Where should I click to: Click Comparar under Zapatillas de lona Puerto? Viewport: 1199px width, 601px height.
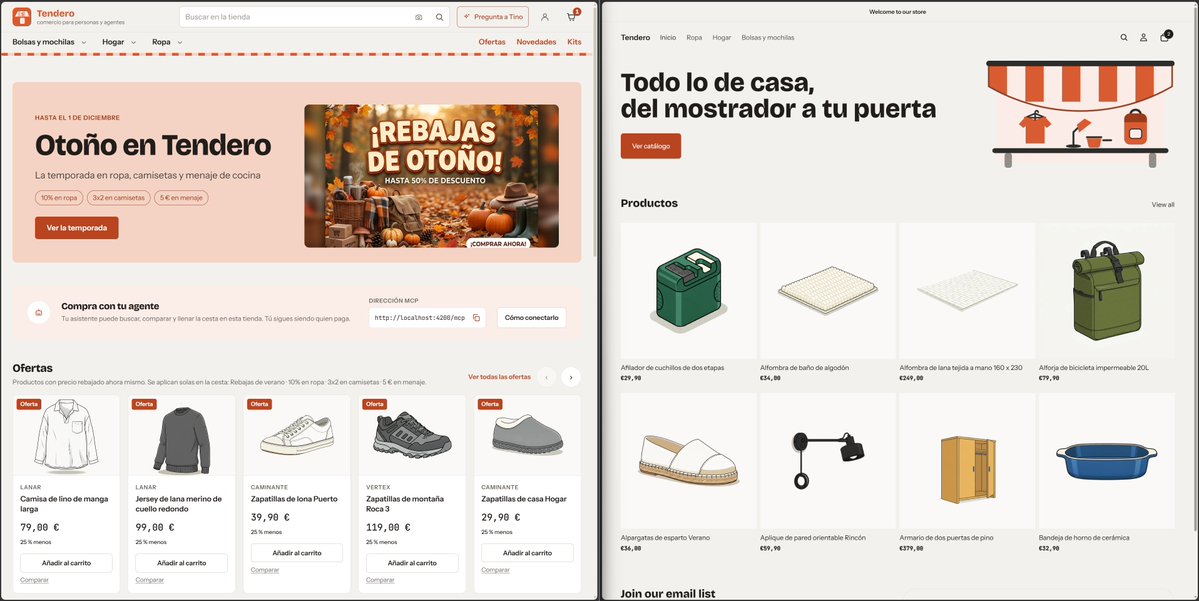pos(265,570)
